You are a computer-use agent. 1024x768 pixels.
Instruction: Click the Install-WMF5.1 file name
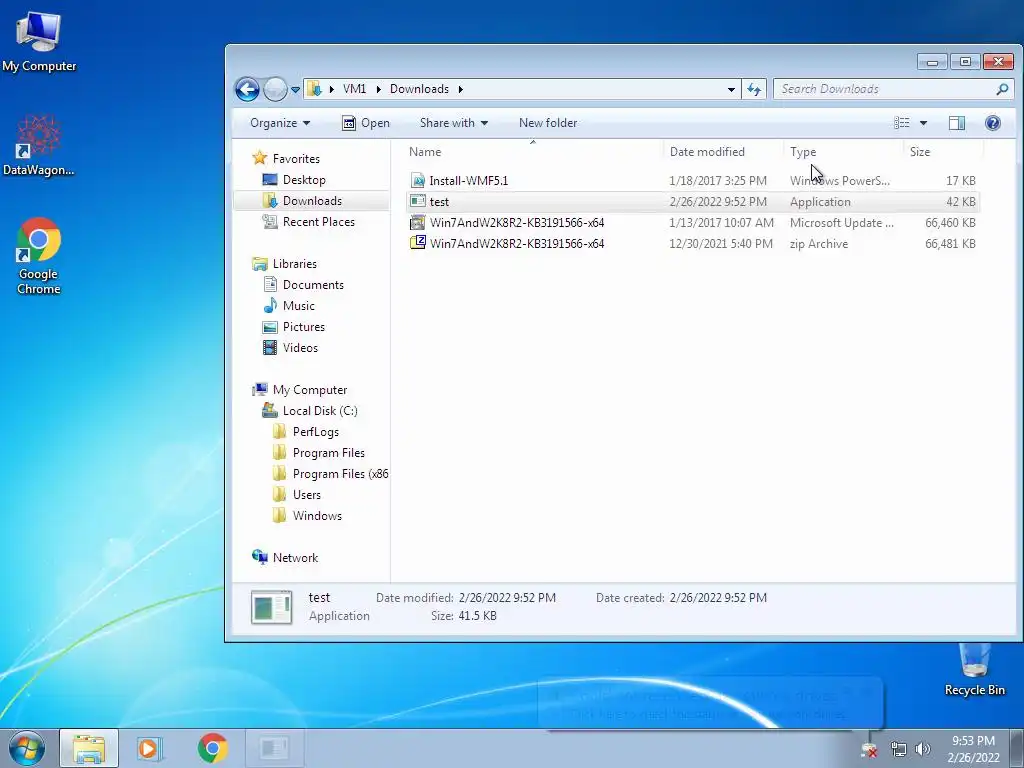pyautogui.click(x=469, y=181)
